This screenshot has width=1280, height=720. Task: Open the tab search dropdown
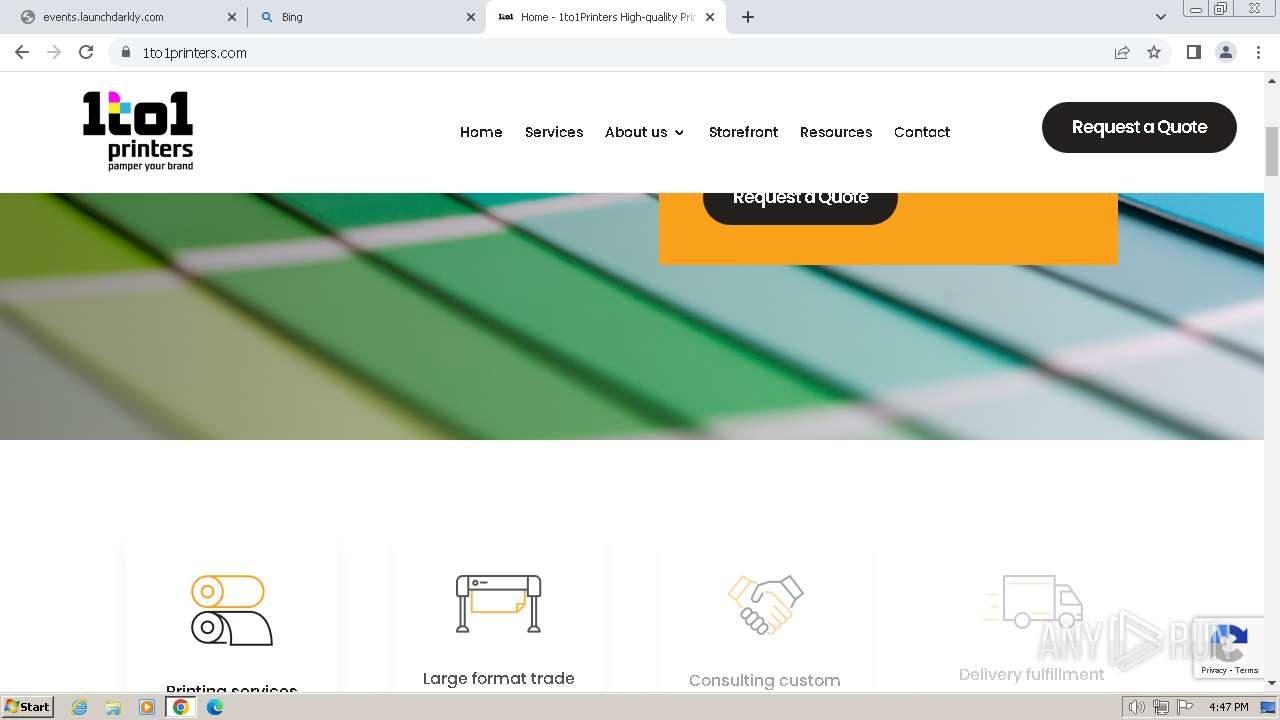[1160, 17]
